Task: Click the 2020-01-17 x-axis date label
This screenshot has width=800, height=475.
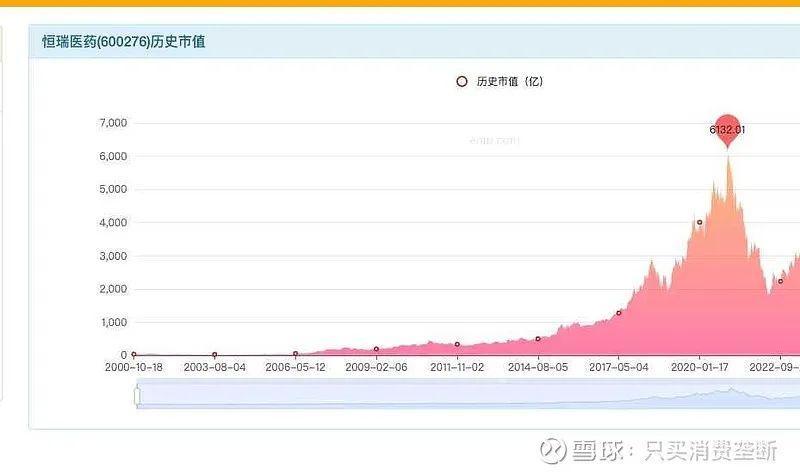Action: click(x=699, y=367)
